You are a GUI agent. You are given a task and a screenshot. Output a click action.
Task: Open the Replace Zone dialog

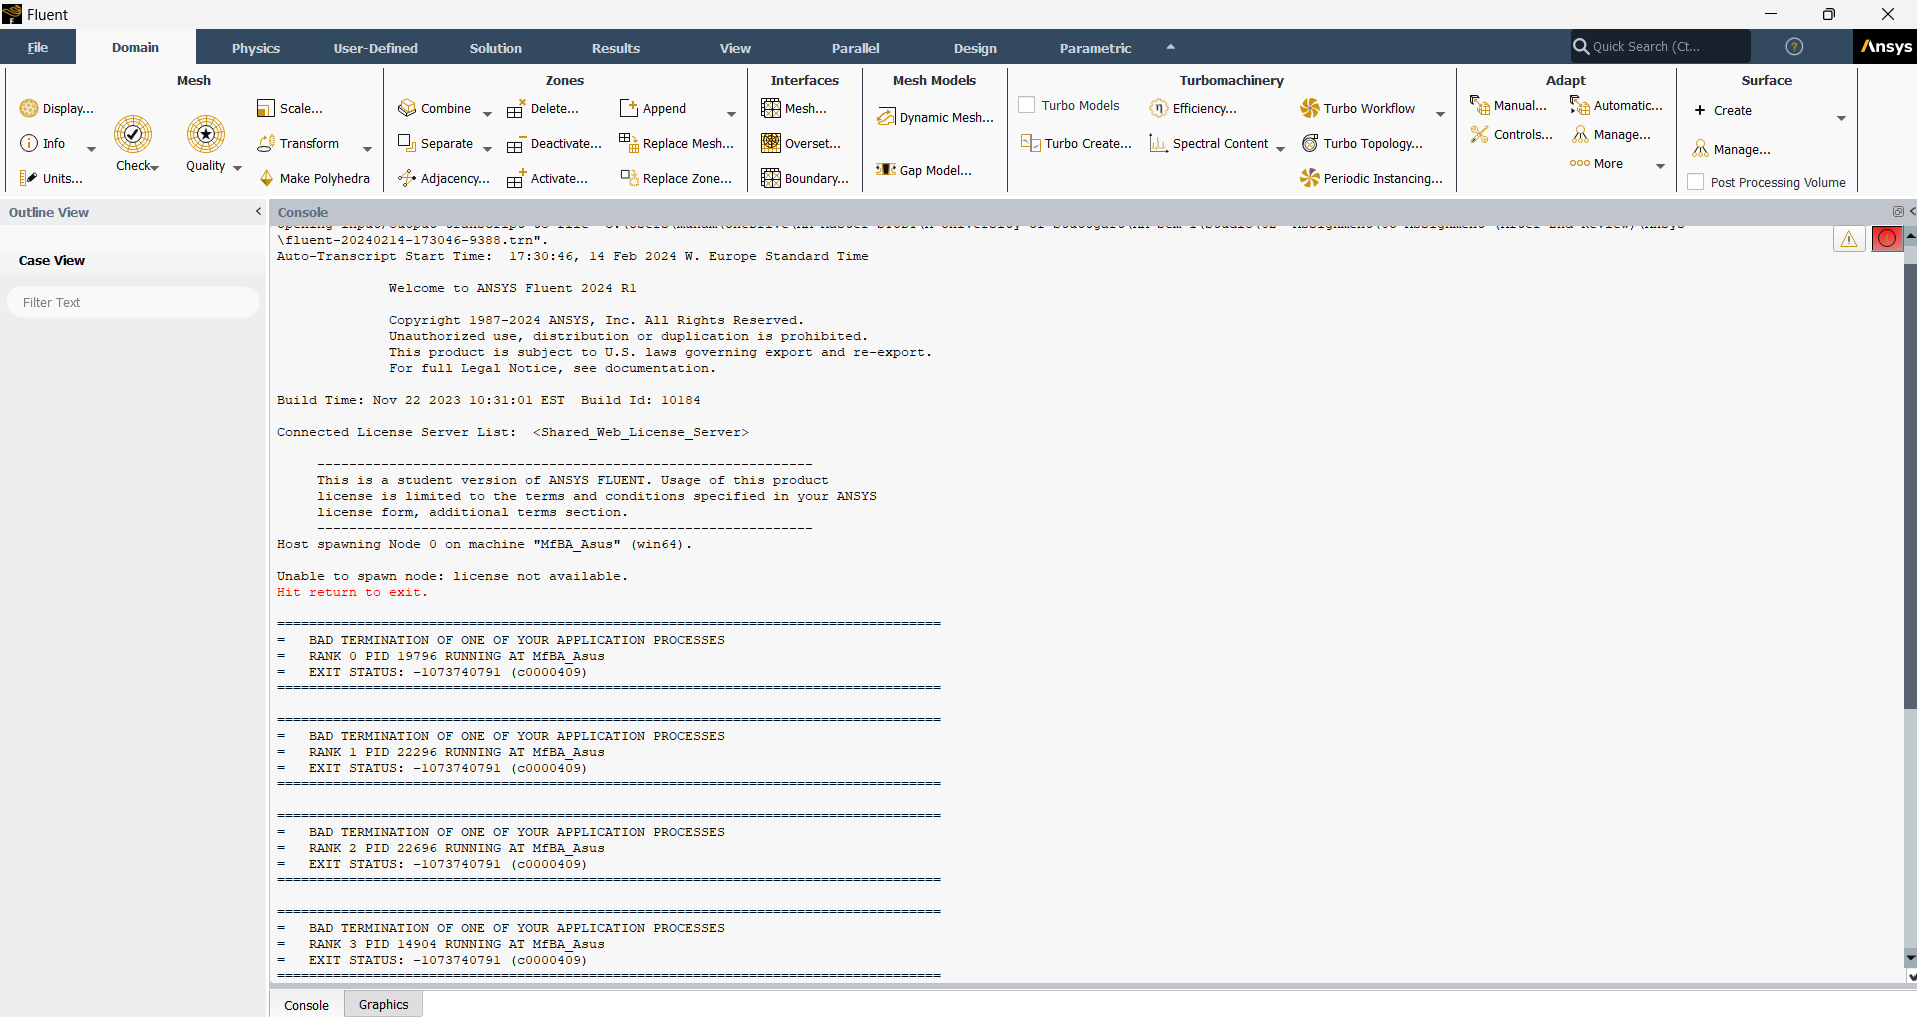tap(676, 178)
